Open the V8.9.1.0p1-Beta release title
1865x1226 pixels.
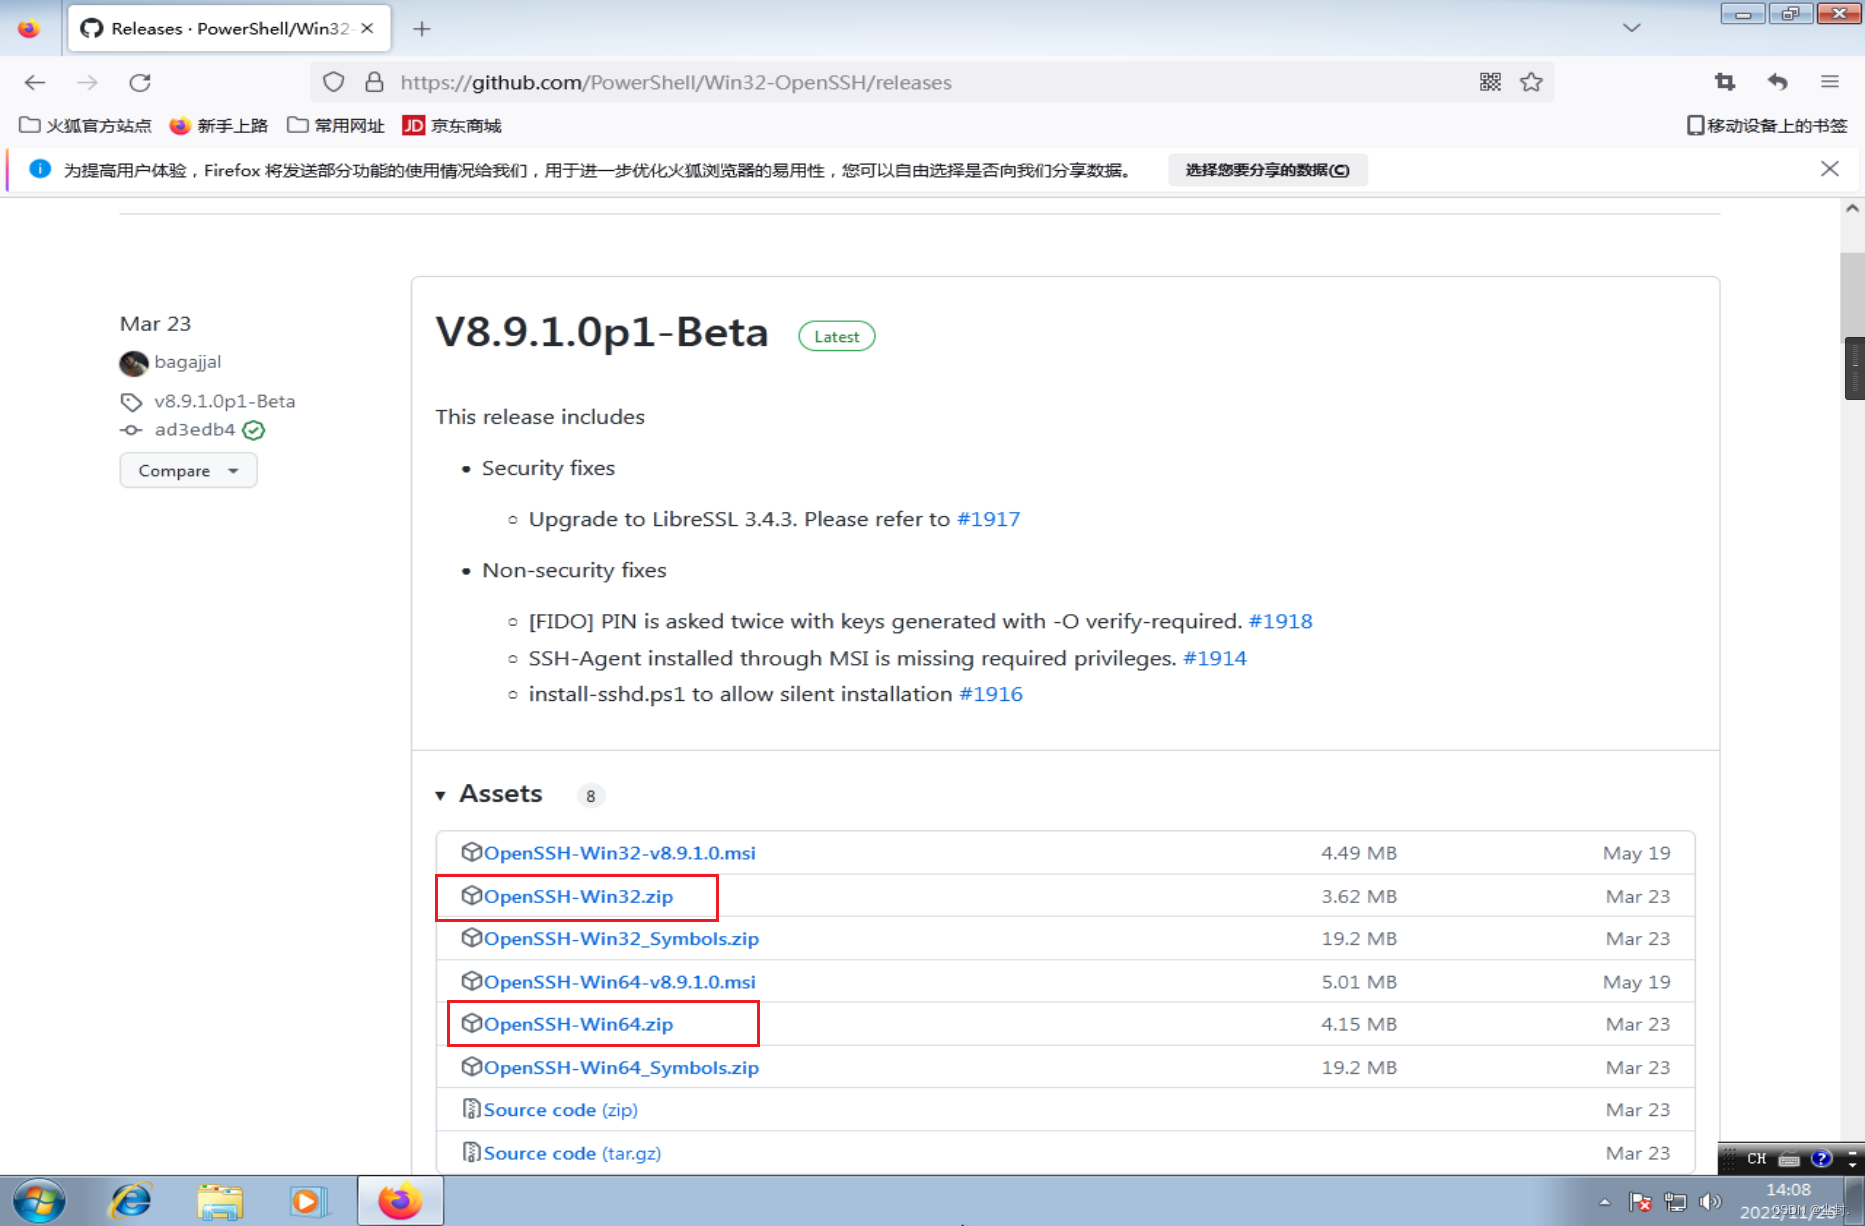(602, 332)
